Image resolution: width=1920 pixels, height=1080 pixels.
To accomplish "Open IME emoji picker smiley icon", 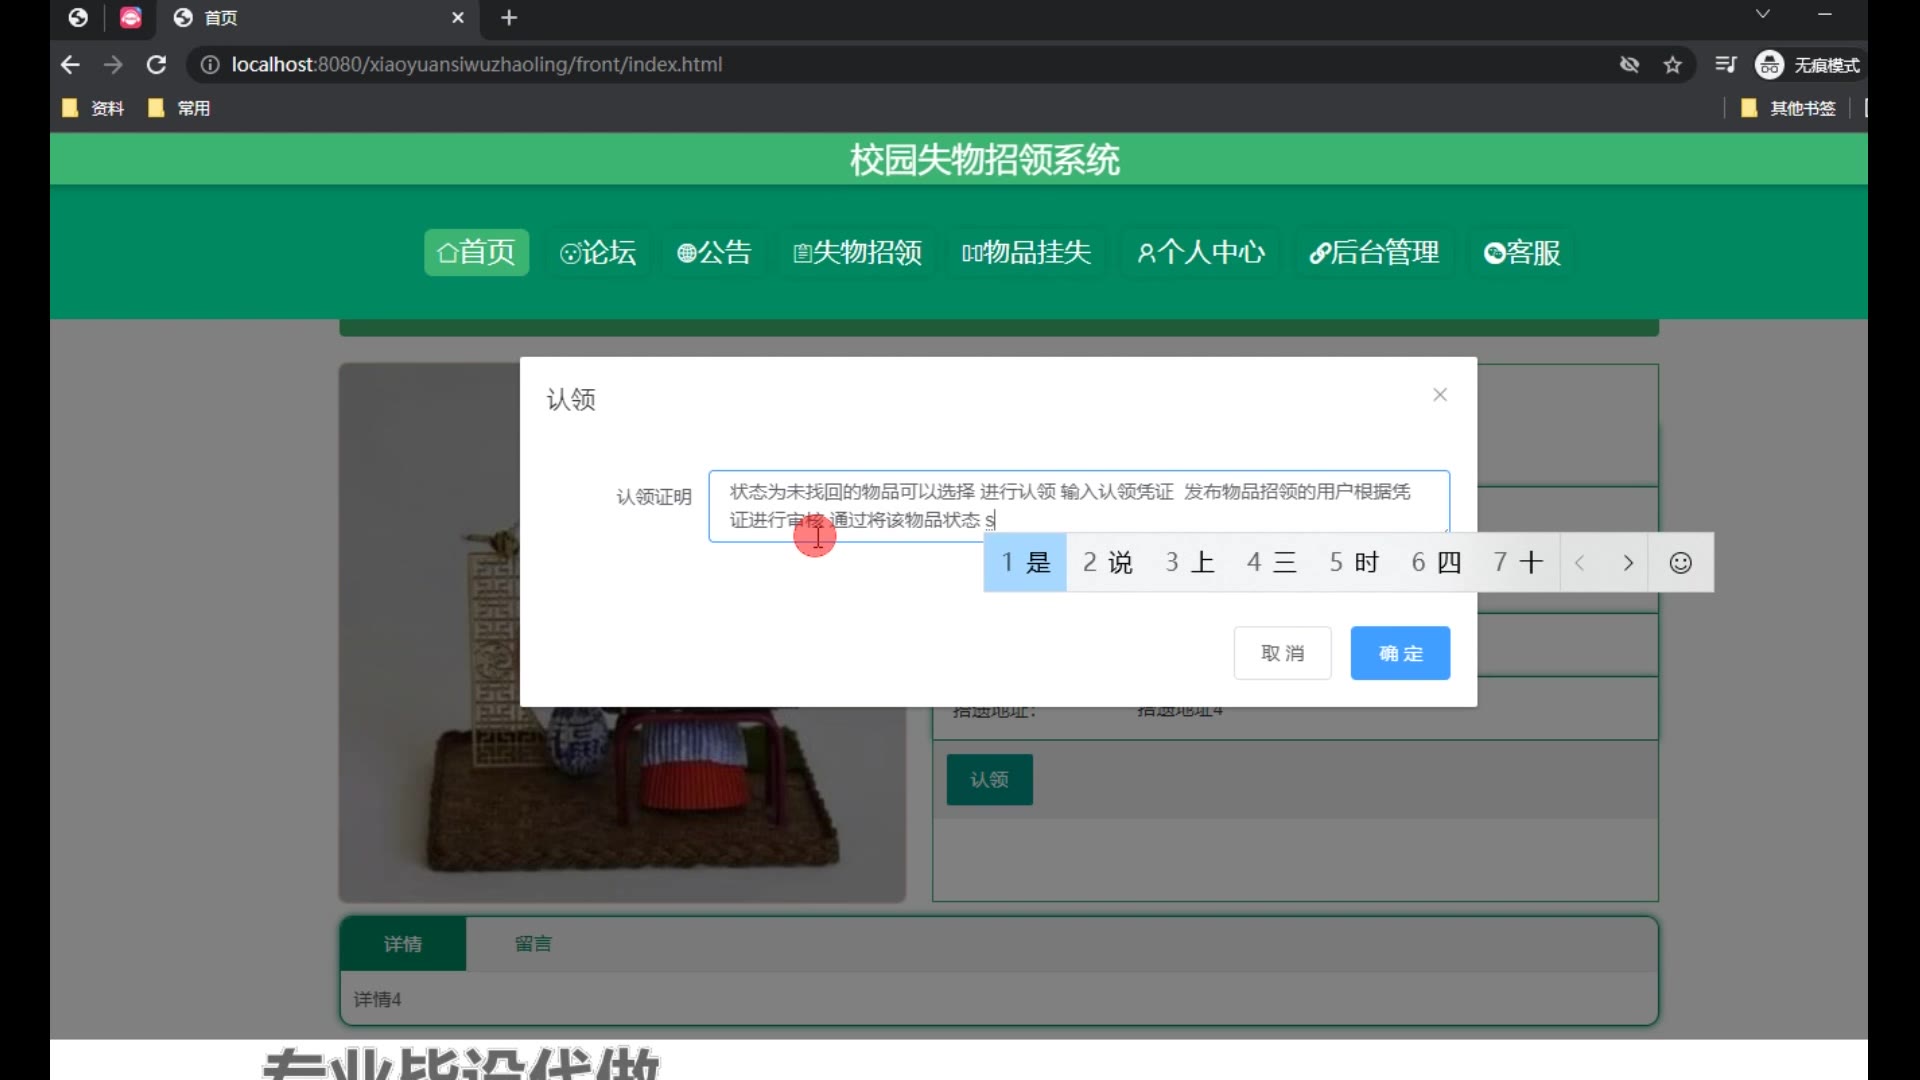I will [1681, 563].
